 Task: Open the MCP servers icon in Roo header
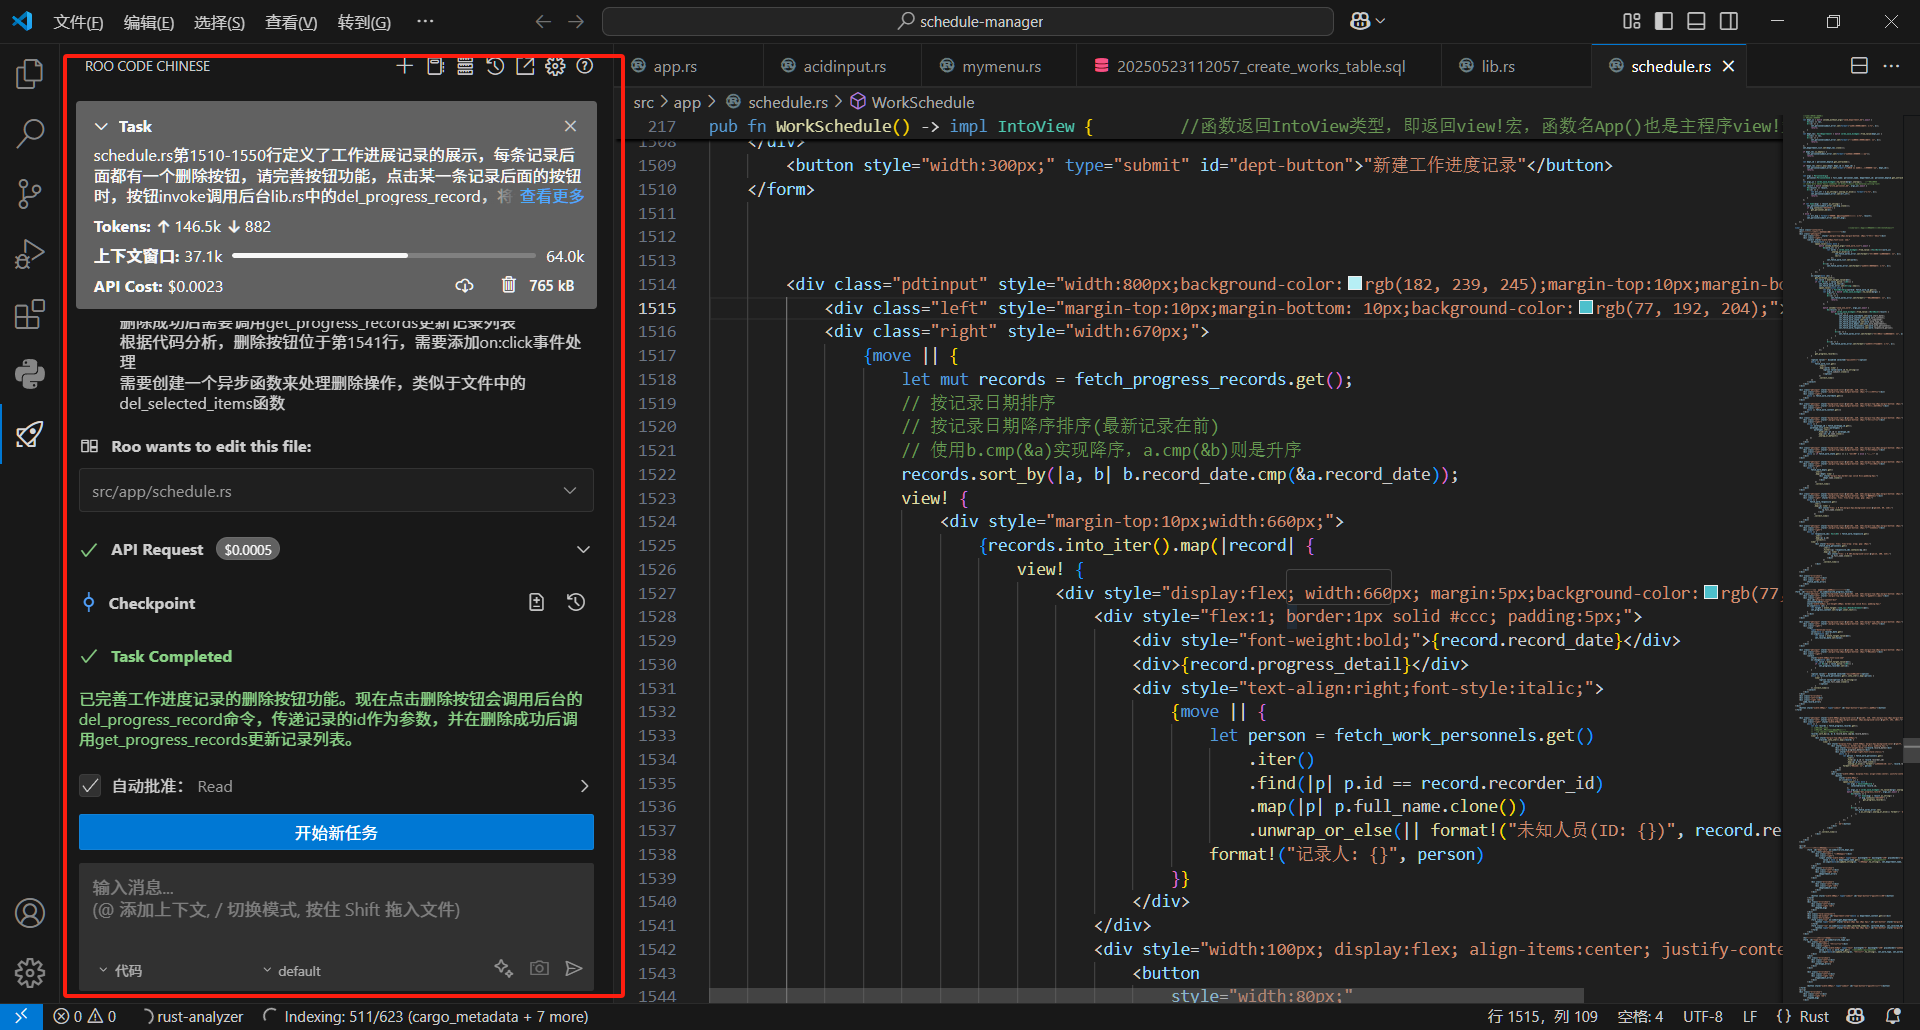pyautogui.click(x=465, y=66)
